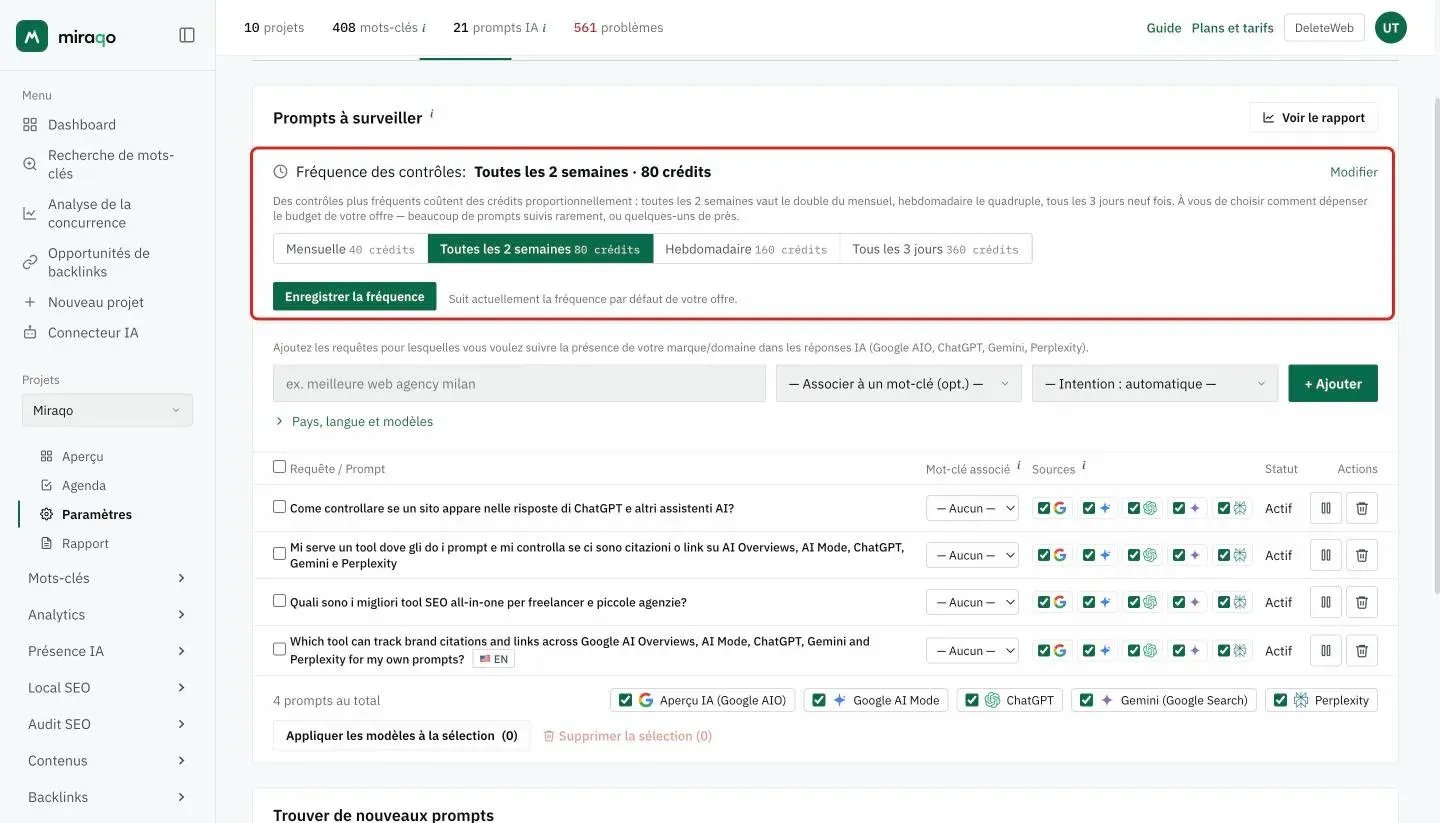Open the Miraqo project selector

(x=107, y=410)
